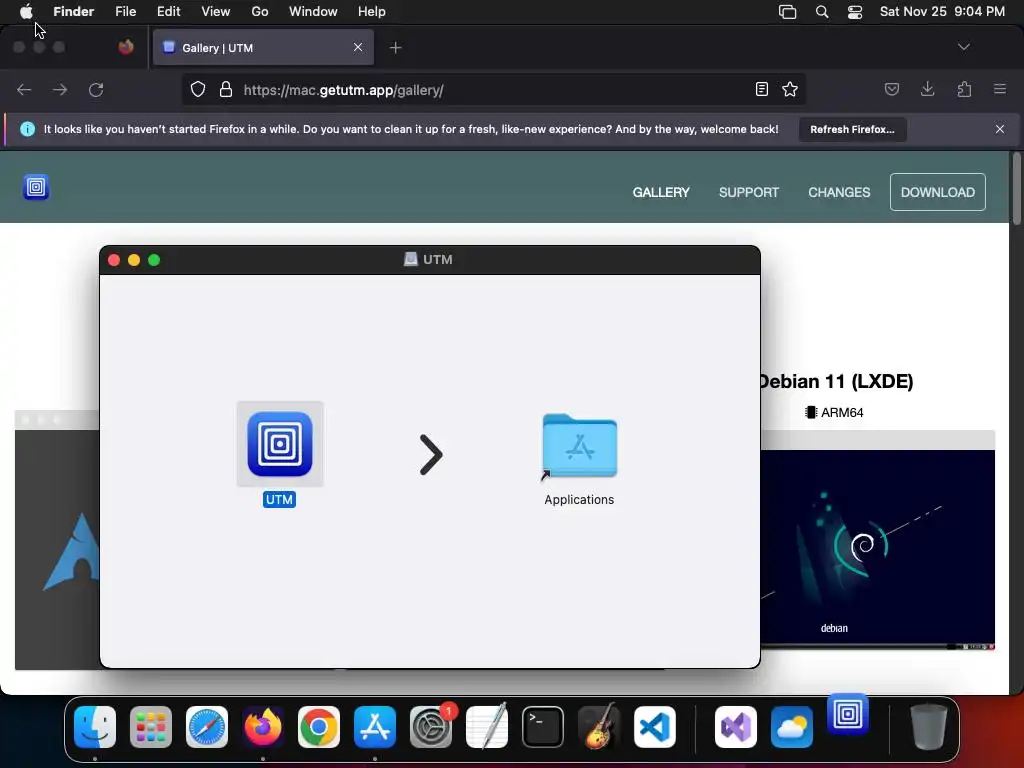Open the Firefox downloads panel

[x=927, y=89]
